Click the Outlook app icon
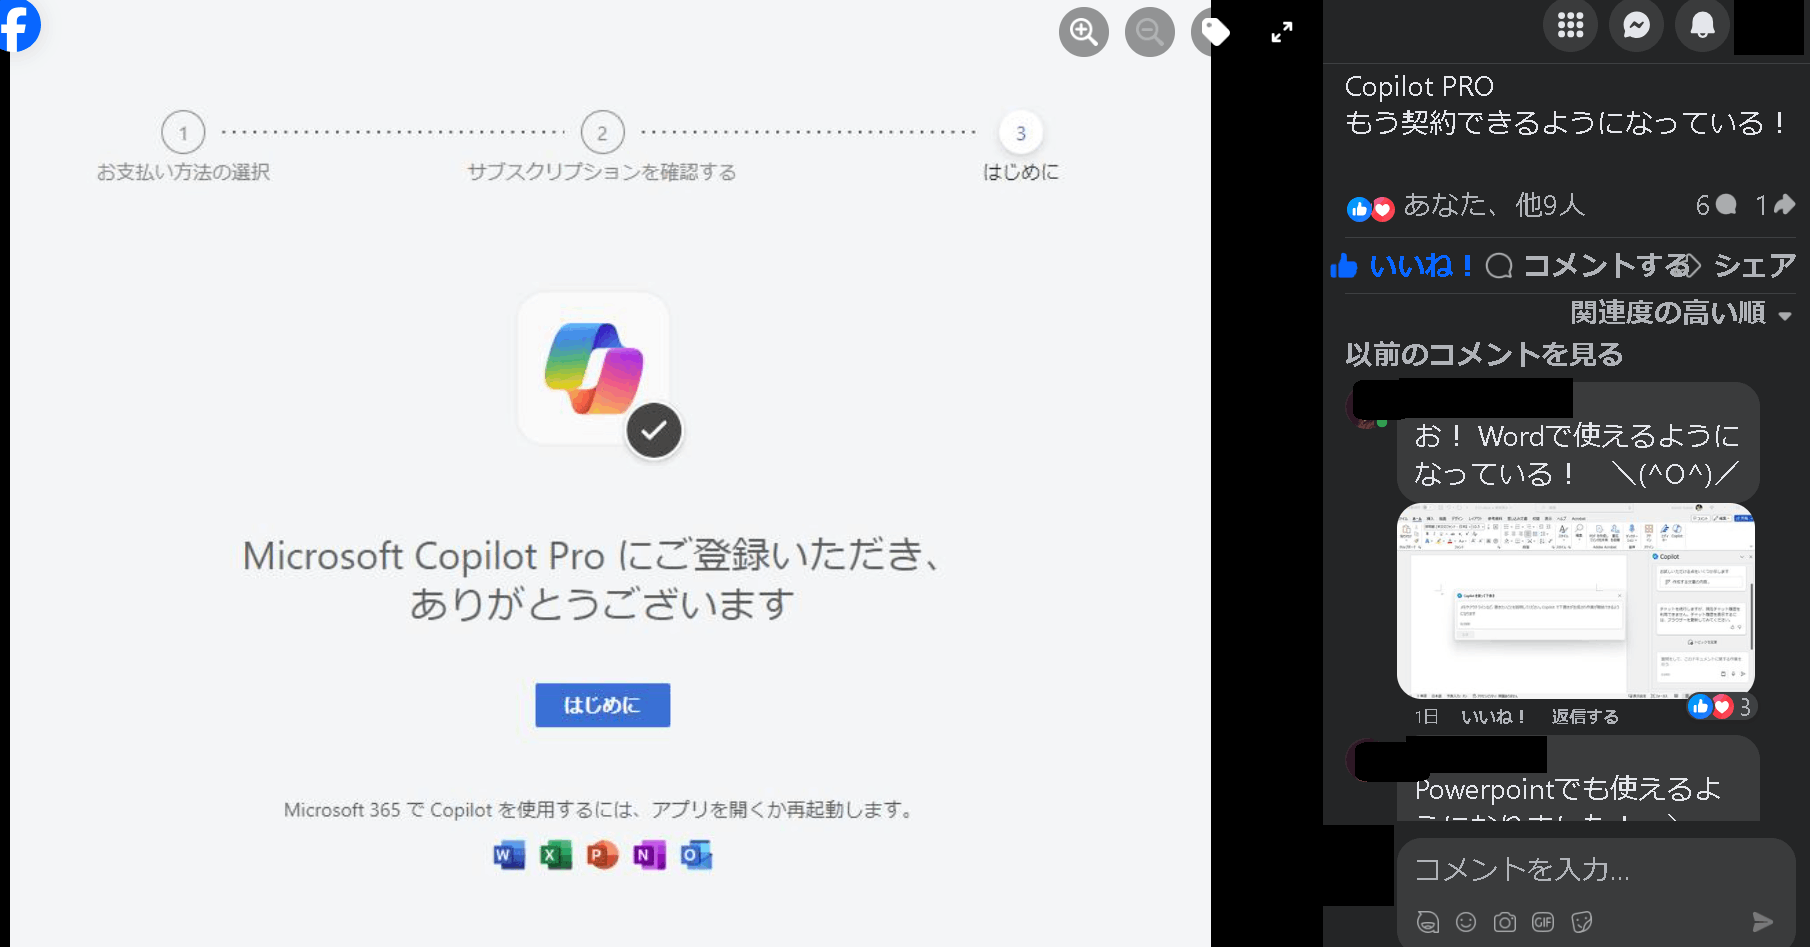 point(696,855)
